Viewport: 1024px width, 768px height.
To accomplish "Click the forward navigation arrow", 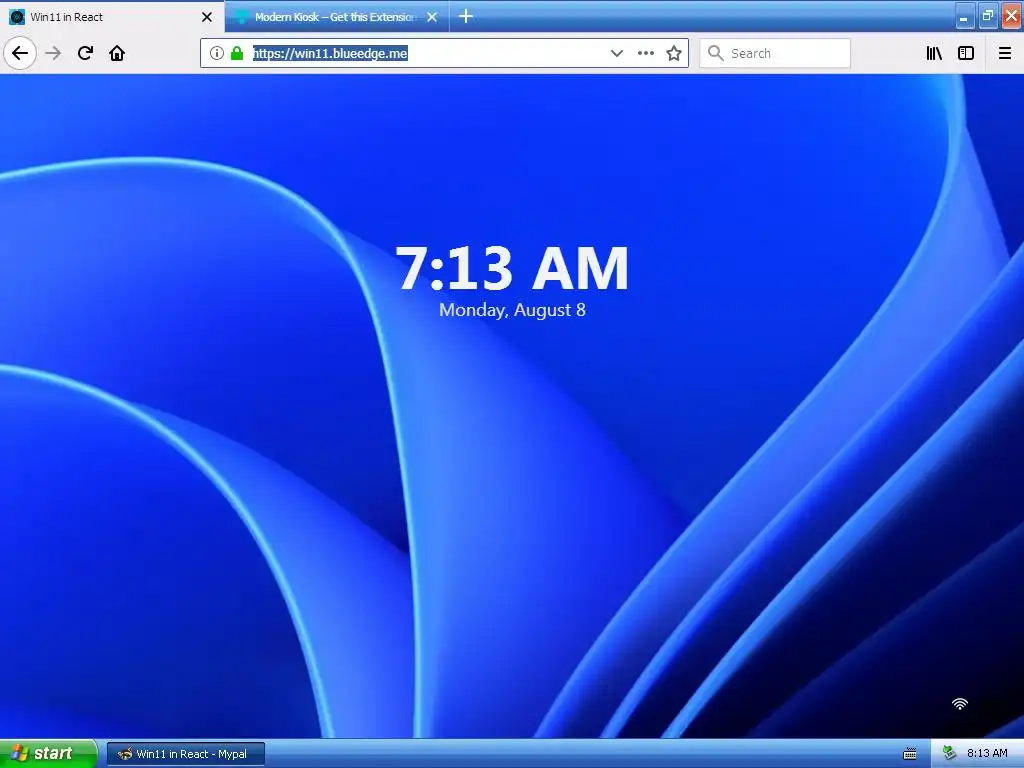I will (x=54, y=54).
